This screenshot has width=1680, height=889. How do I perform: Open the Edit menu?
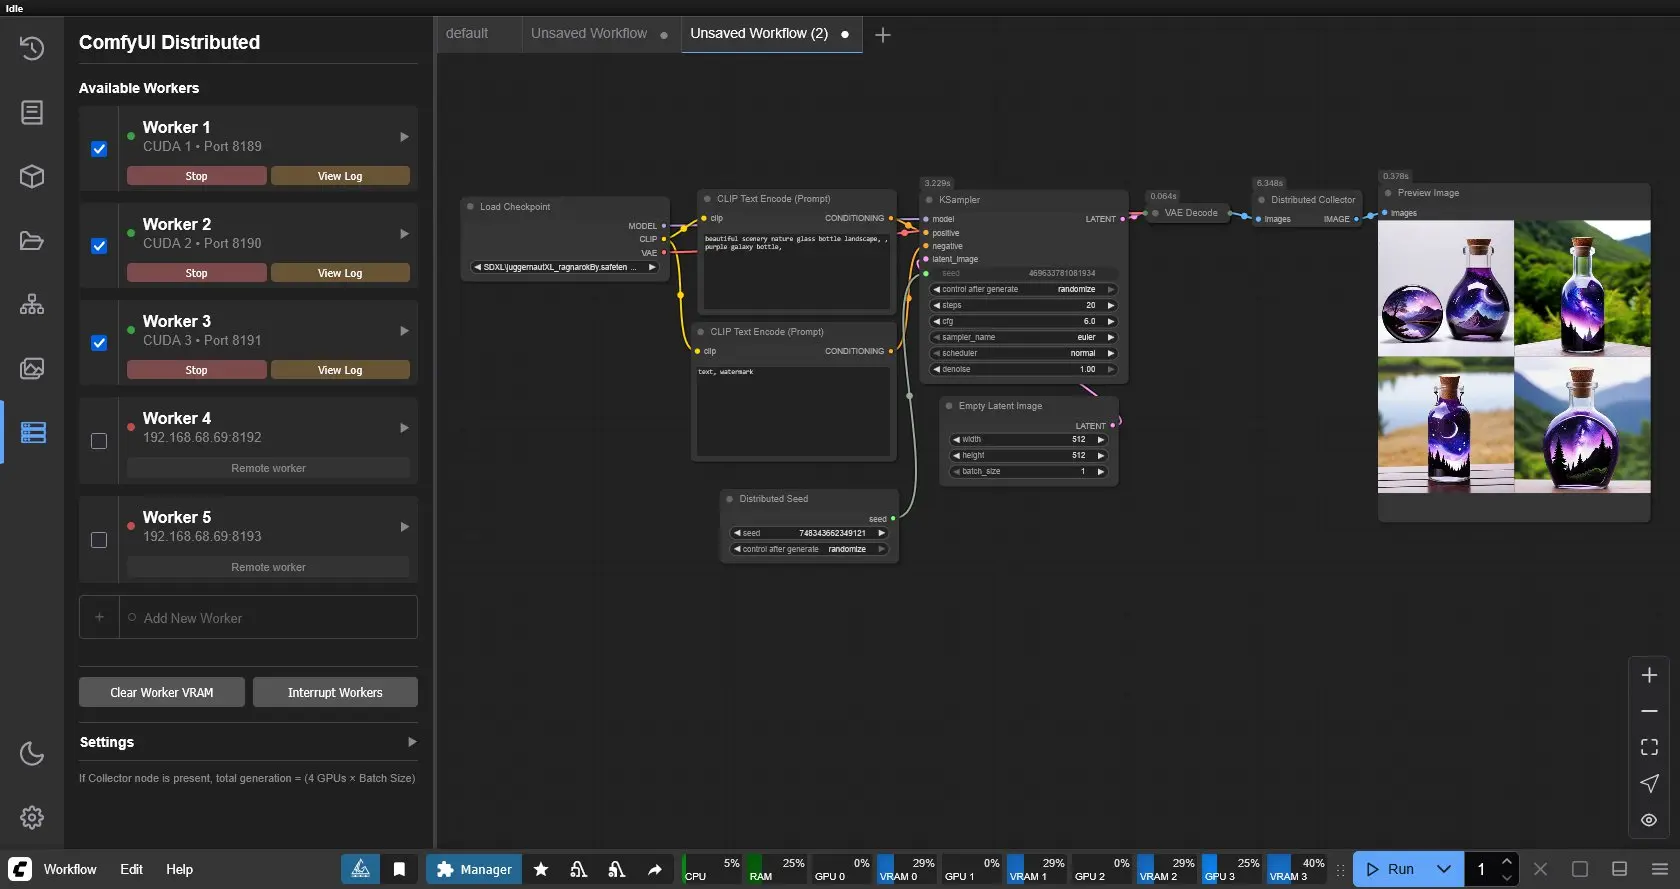coord(131,869)
